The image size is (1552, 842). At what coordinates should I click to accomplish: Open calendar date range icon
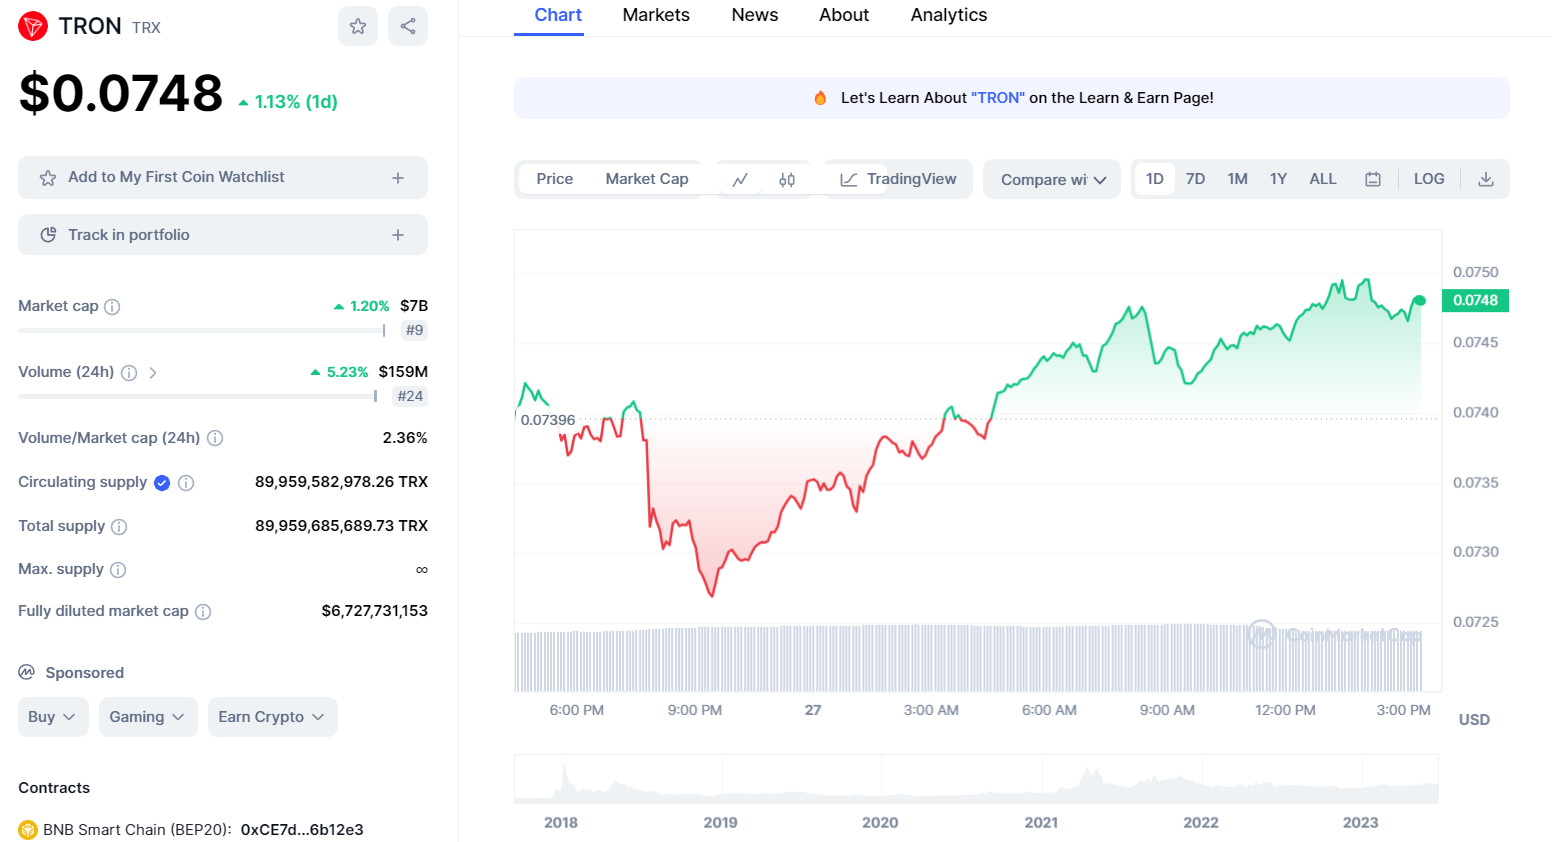click(1373, 179)
